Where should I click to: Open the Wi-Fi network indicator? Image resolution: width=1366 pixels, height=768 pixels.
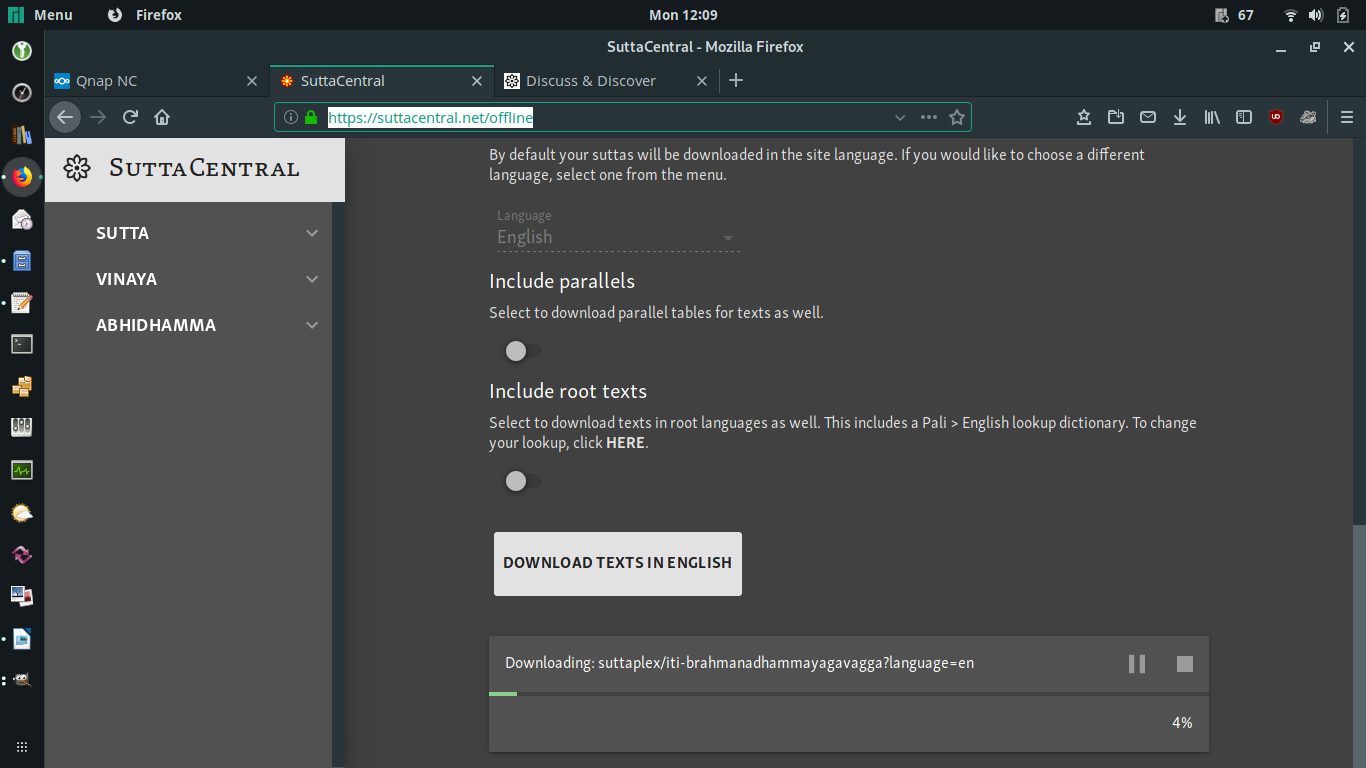(1291, 15)
